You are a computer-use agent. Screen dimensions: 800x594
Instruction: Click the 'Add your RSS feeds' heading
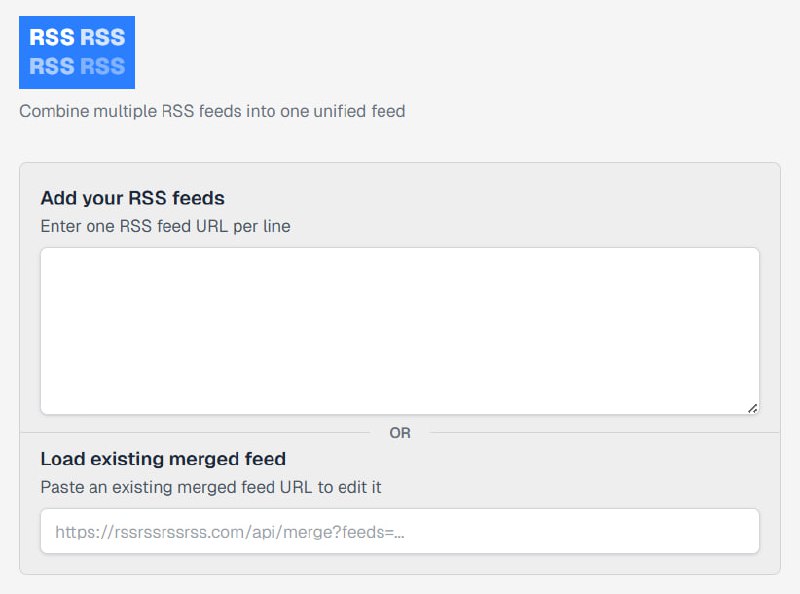pyautogui.click(x=132, y=198)
